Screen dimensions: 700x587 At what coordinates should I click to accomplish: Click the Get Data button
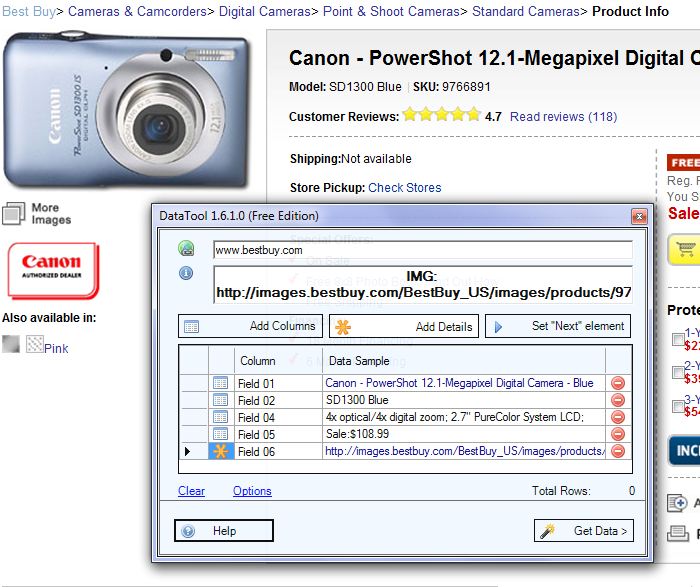(584, 531)
